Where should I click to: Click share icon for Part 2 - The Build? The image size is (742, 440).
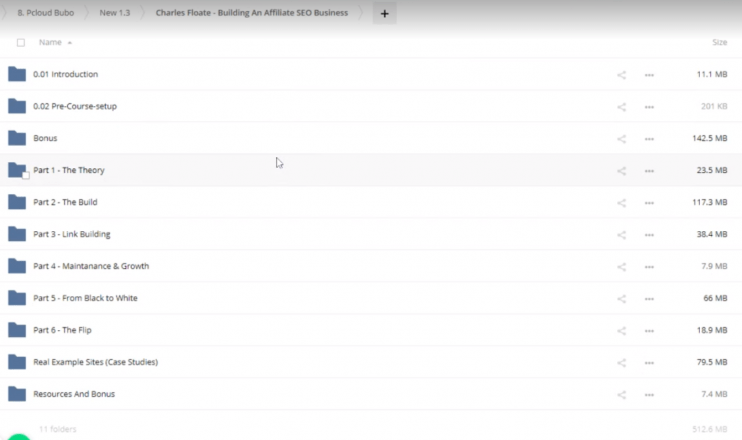(x=621, y=202)
